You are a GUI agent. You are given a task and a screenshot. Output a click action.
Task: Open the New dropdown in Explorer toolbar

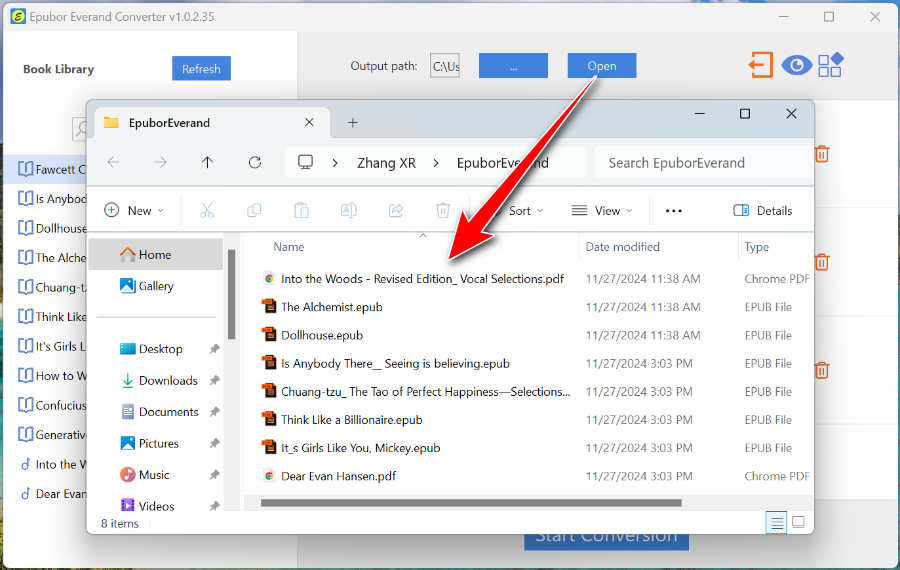point(134,211)
